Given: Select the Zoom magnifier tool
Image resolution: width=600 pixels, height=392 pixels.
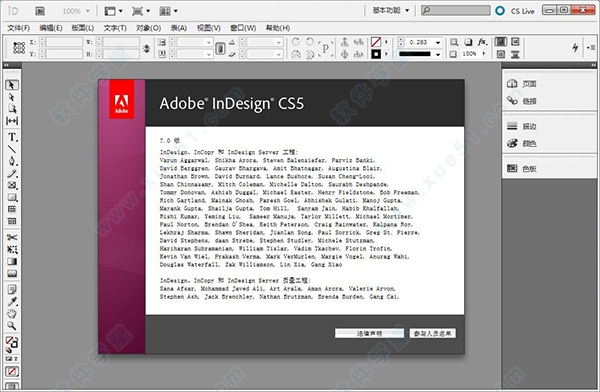Looking at the screenshot, I should pos(12,326).
